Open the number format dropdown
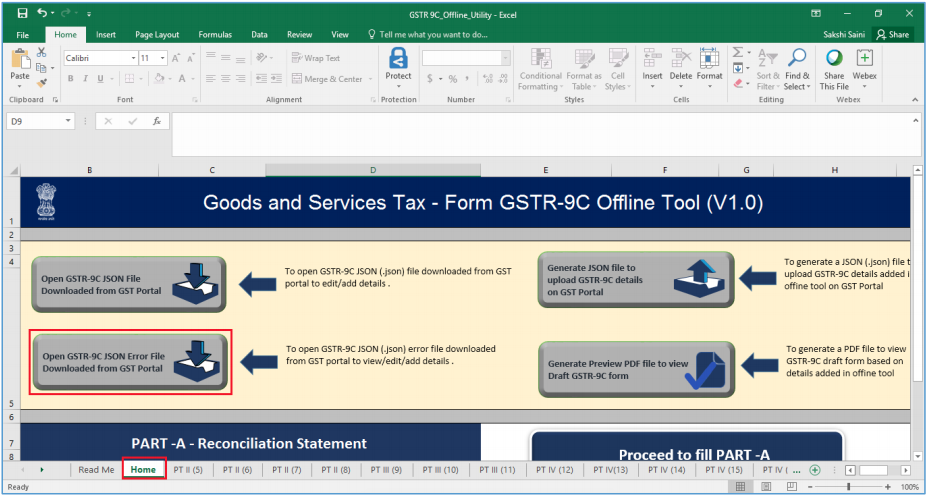The width and height of the screenshot is (928, 495). (x=505, y=58)
